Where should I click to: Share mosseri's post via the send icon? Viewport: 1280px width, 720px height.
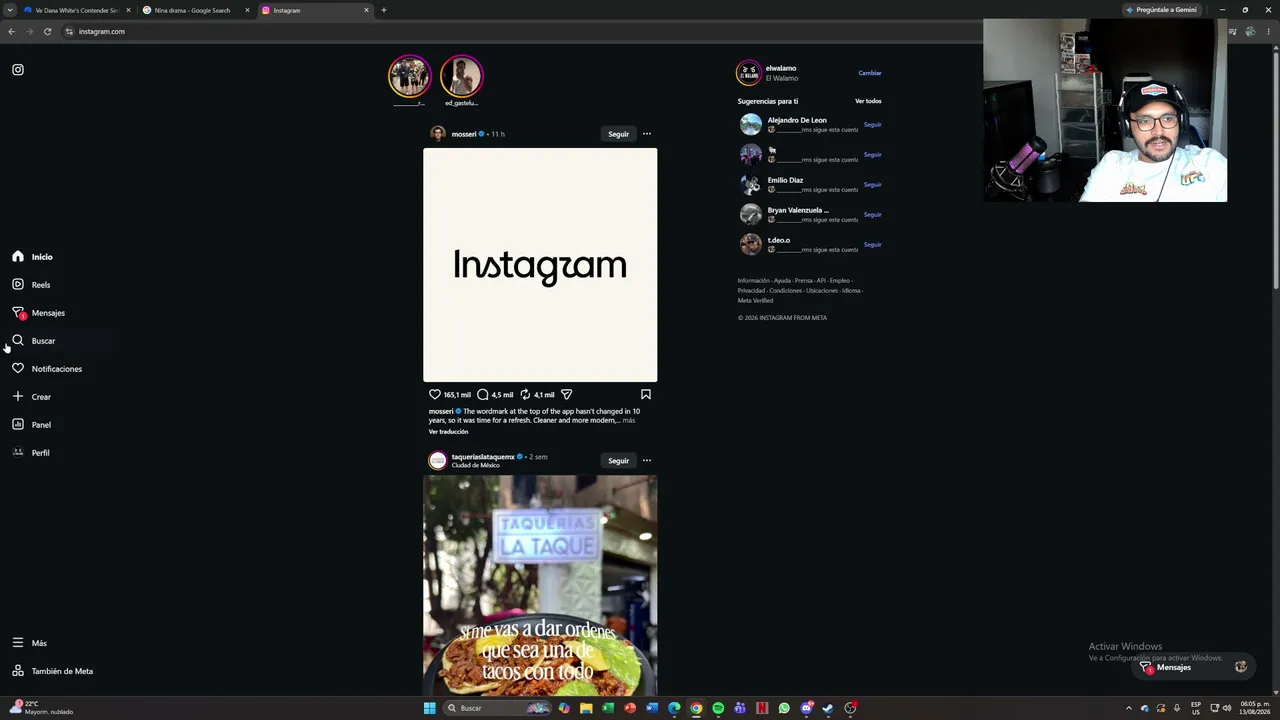566,394
